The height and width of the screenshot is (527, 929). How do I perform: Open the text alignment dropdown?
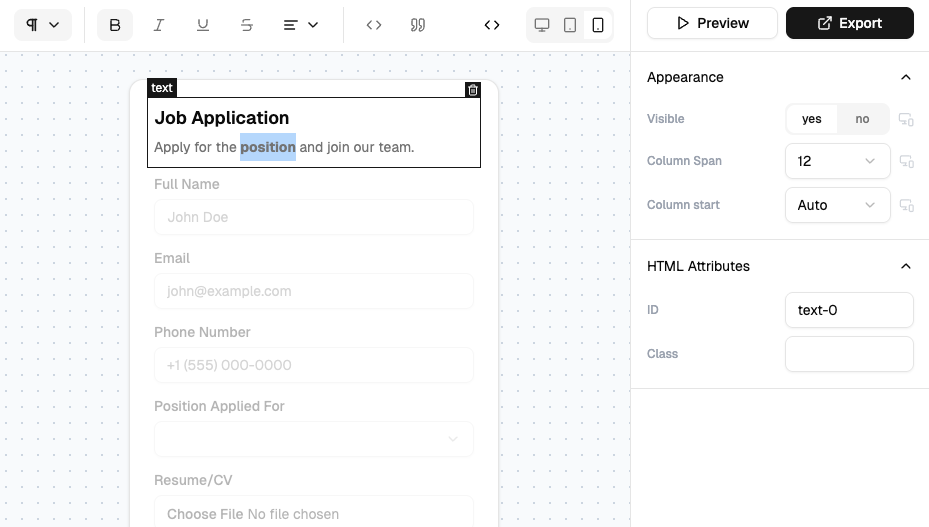300,25
